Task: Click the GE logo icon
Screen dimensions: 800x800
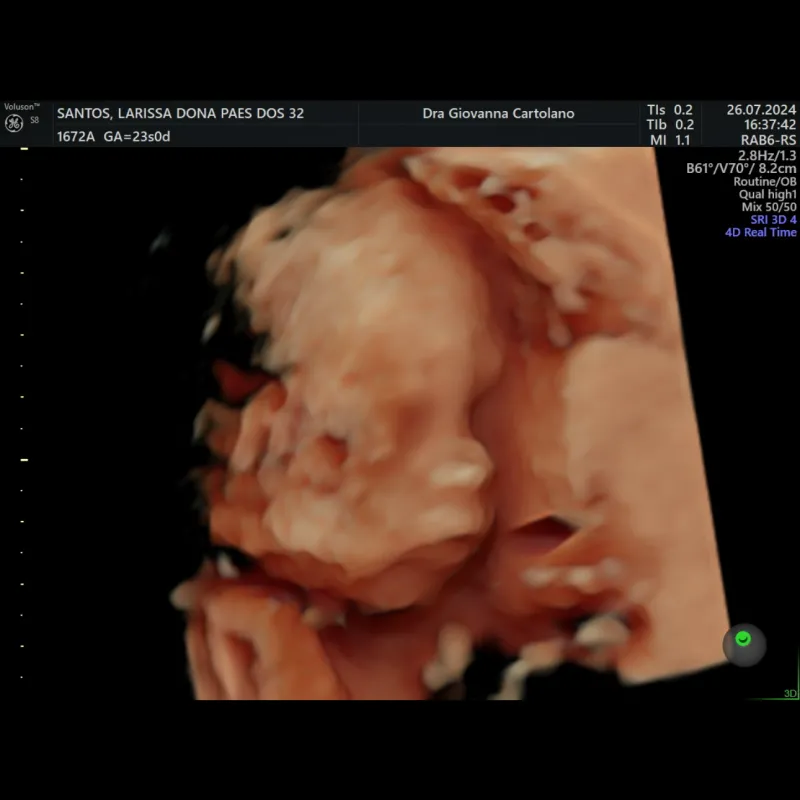Action: coord(14,123)
